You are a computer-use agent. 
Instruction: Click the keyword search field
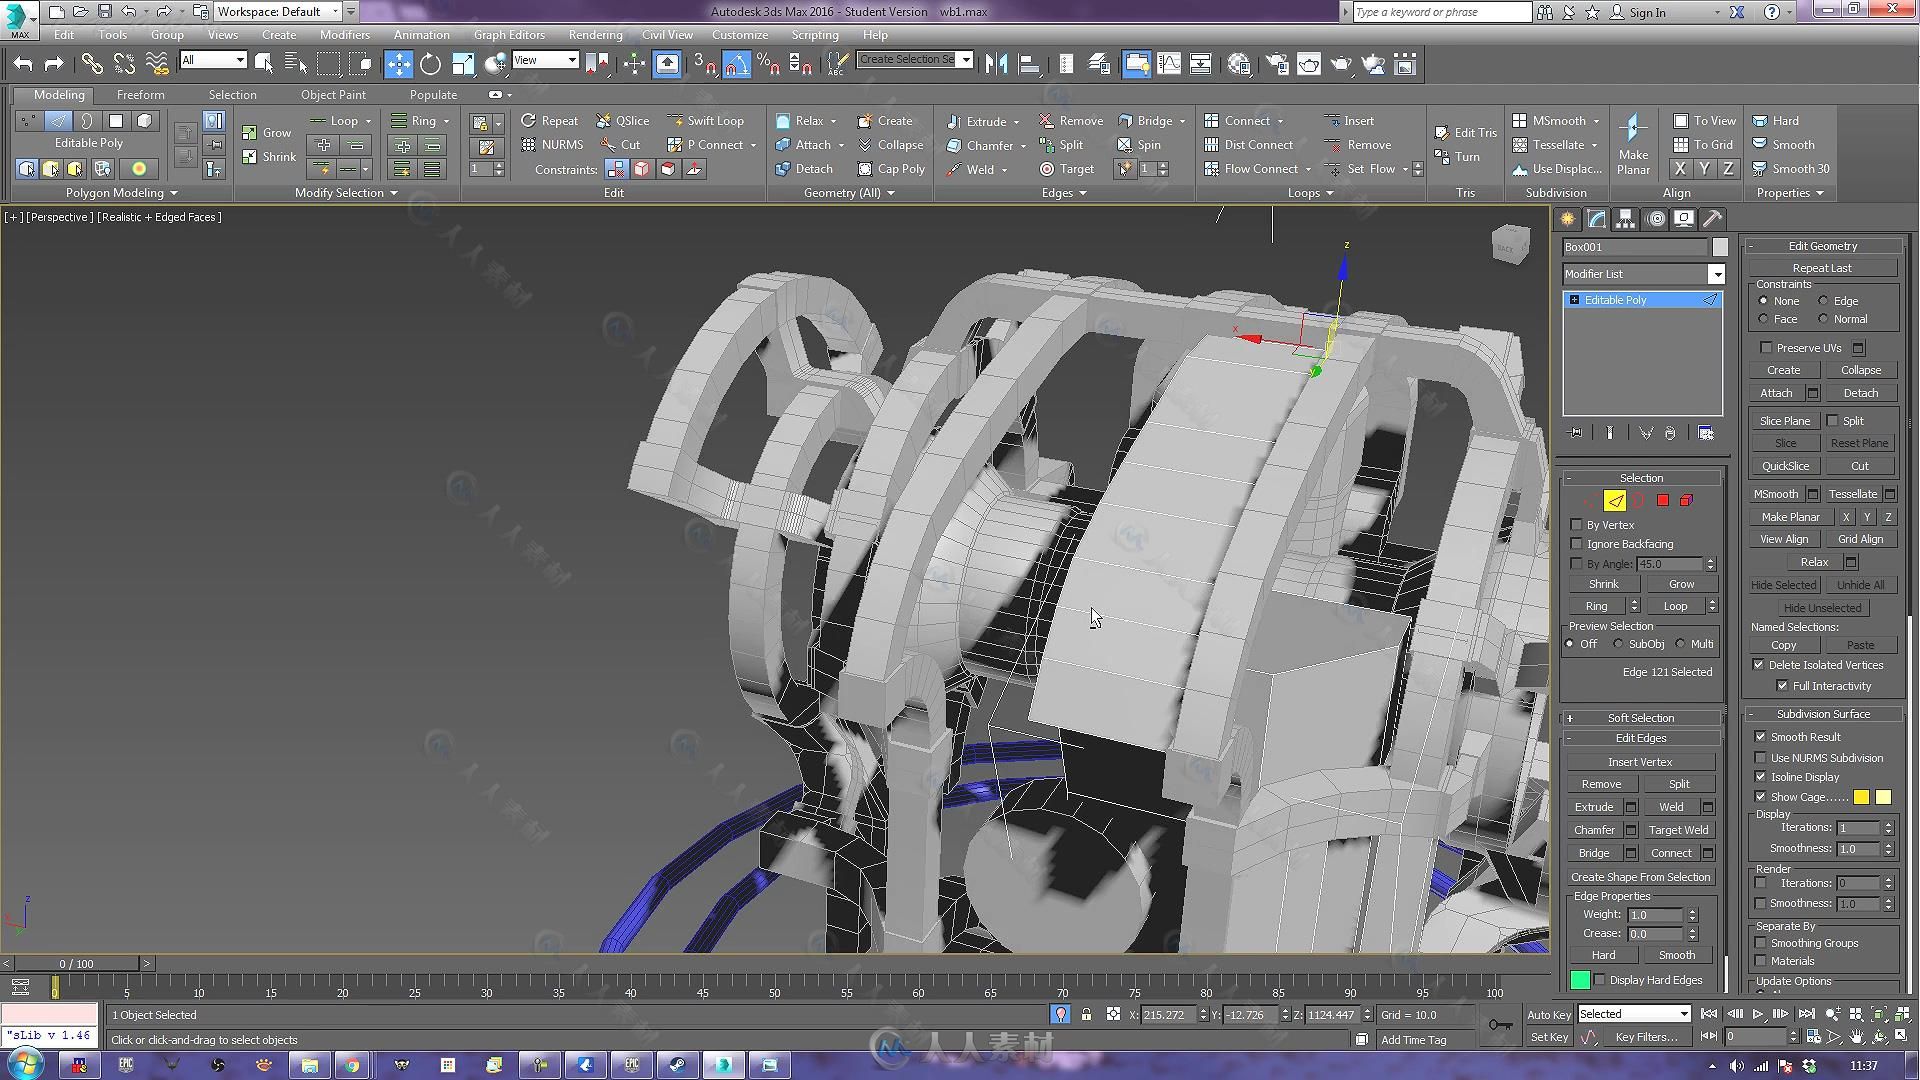click(x=1441, y=12)
